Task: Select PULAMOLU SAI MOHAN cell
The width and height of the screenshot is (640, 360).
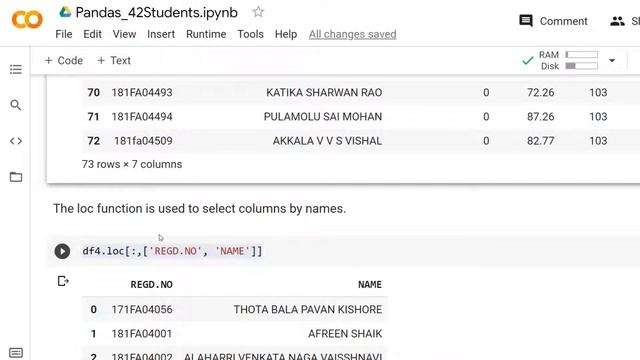Action: [x=323, y=116]
